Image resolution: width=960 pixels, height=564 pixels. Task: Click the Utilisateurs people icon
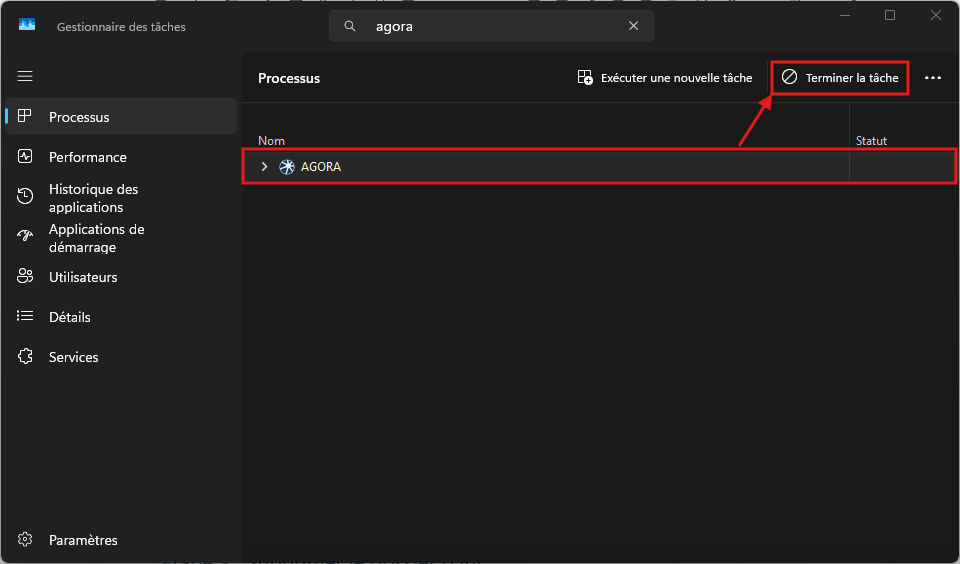click(25, 276)
